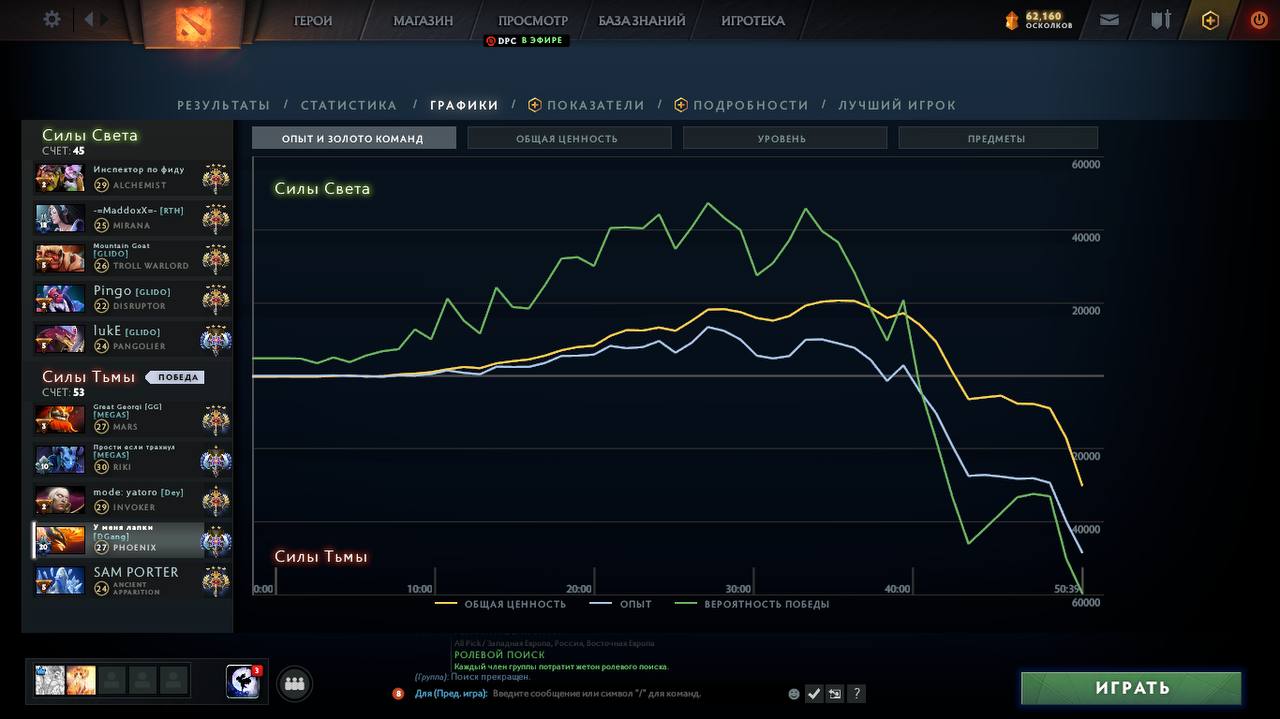1280x719 pixels.
Task: Click the red power quit button
Action: (1259, 19)
